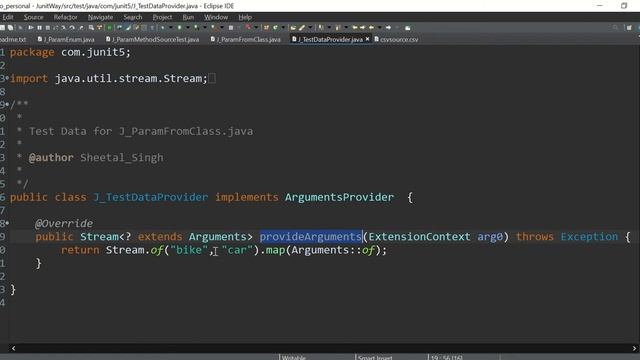This screenshot has width=640, height=360.
Task: Open the External Tools dropdown arrow
Action: [x=222, y=27]
